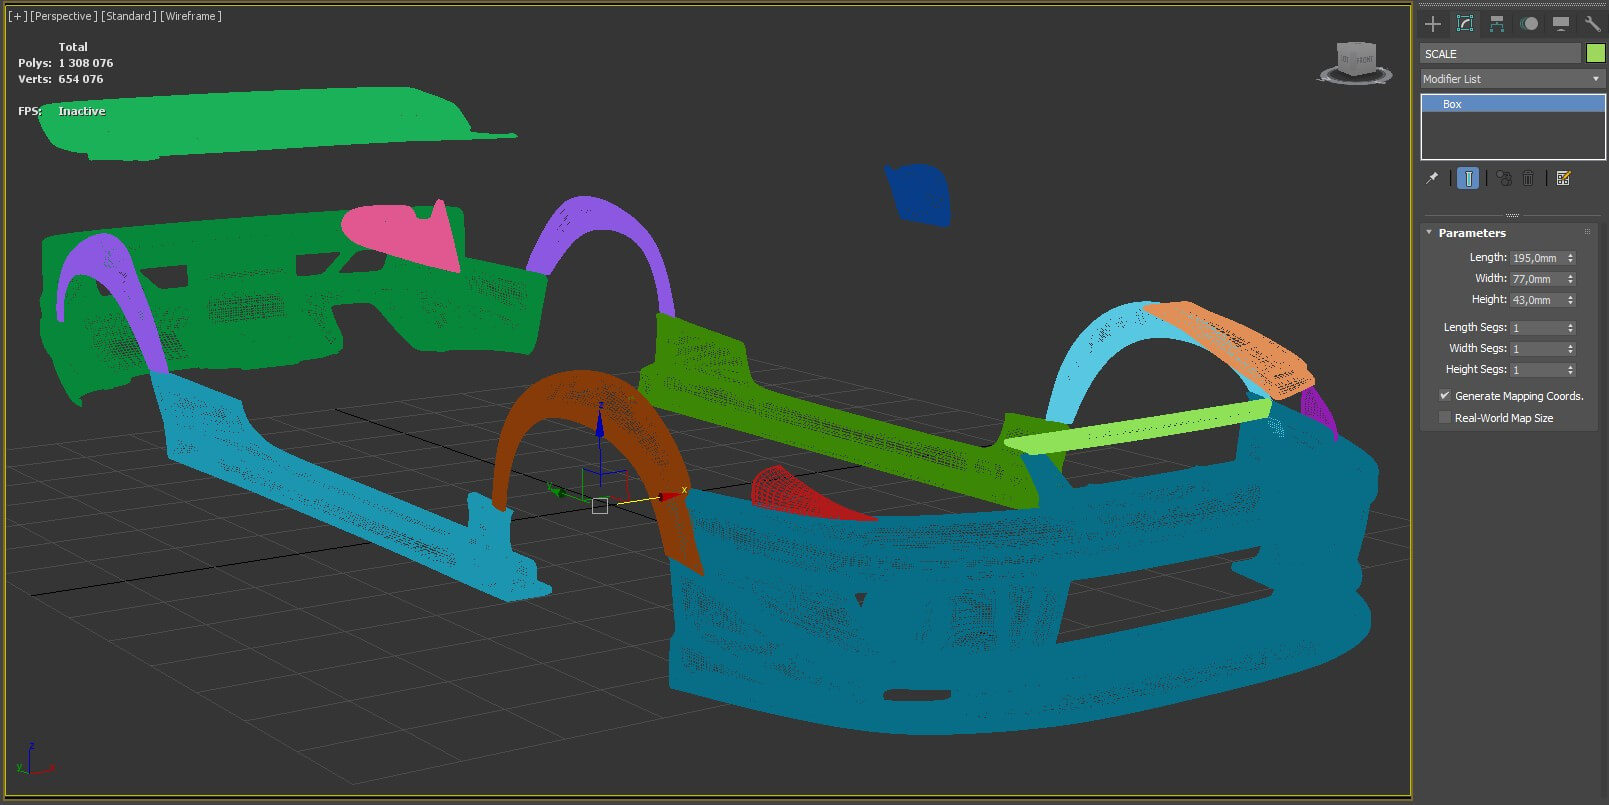
Task: Open the Display panel tab
Action: (1561, 24)
